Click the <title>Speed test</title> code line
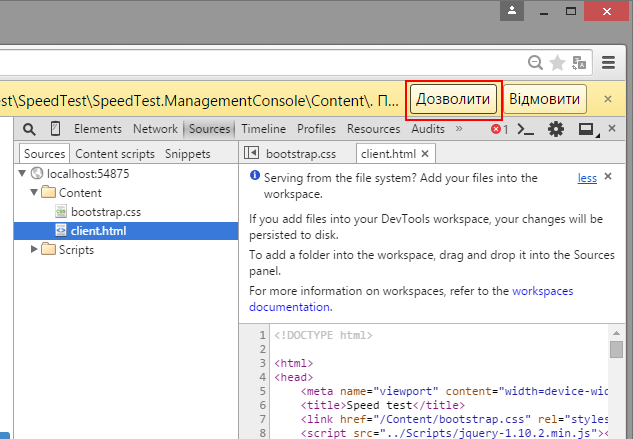633x439 pixels. pyautogui.click(x=383, y=405)
